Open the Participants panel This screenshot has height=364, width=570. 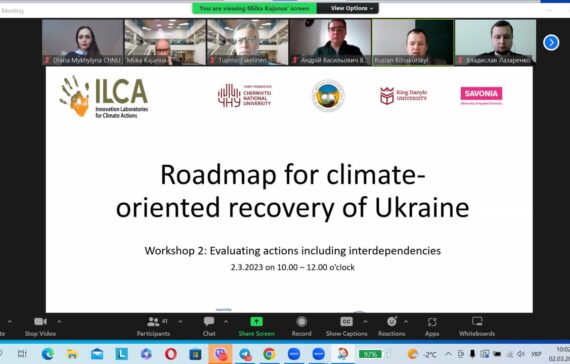click(153, 327)
